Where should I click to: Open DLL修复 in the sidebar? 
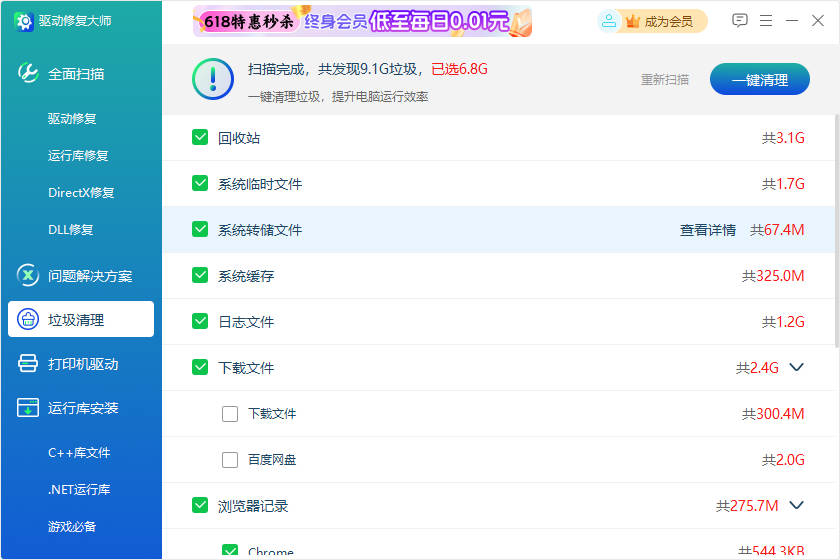pos(71,229)
